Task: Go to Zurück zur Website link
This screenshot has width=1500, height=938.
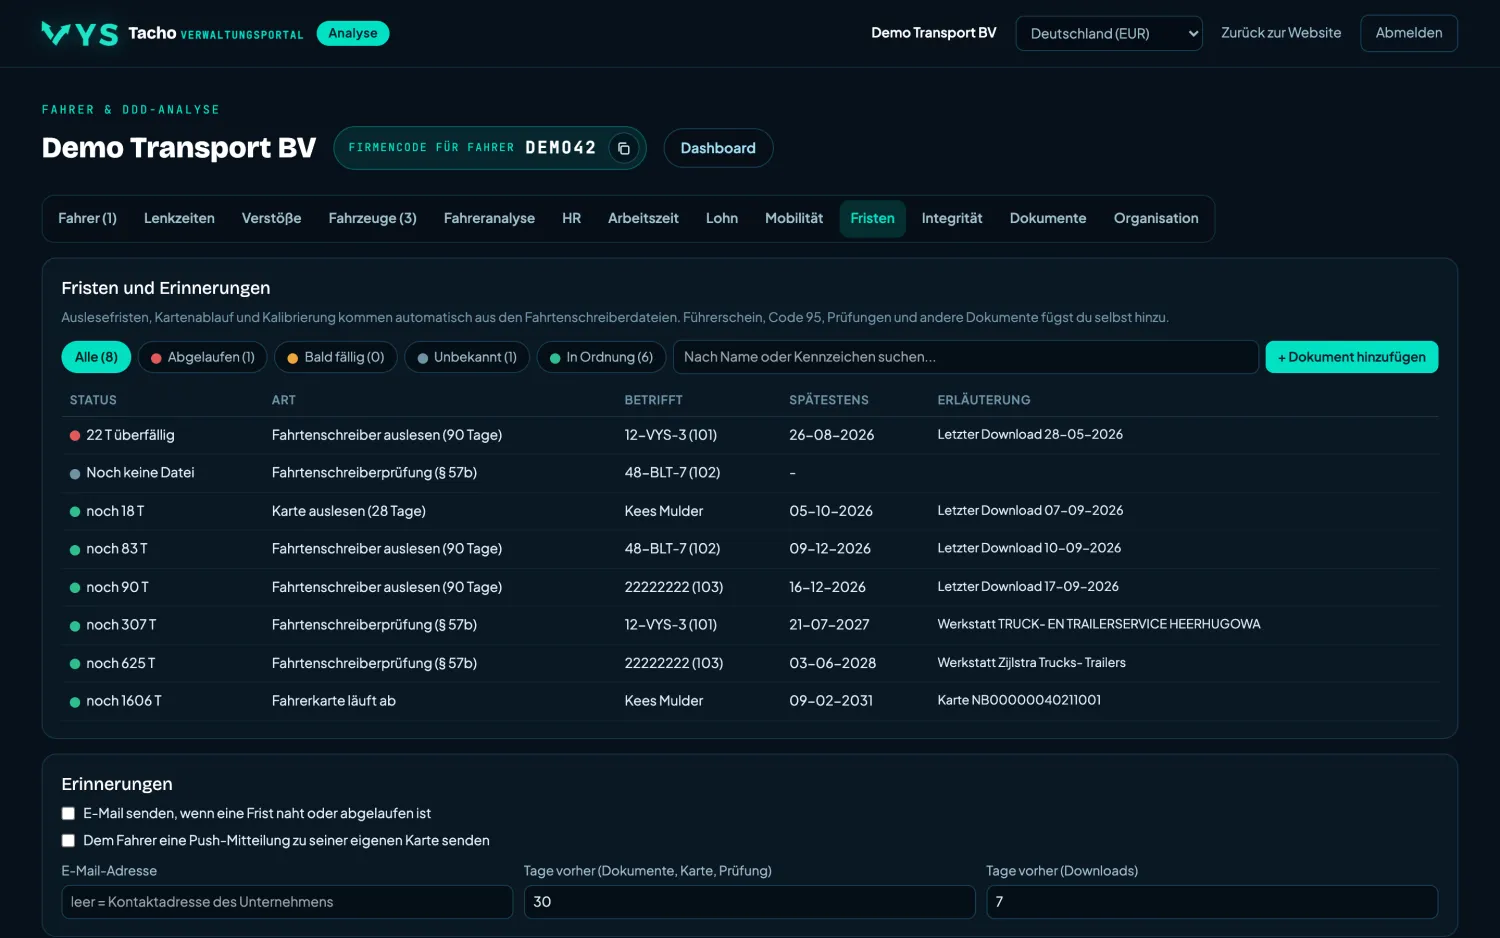Action: [x=1281, y=33]
